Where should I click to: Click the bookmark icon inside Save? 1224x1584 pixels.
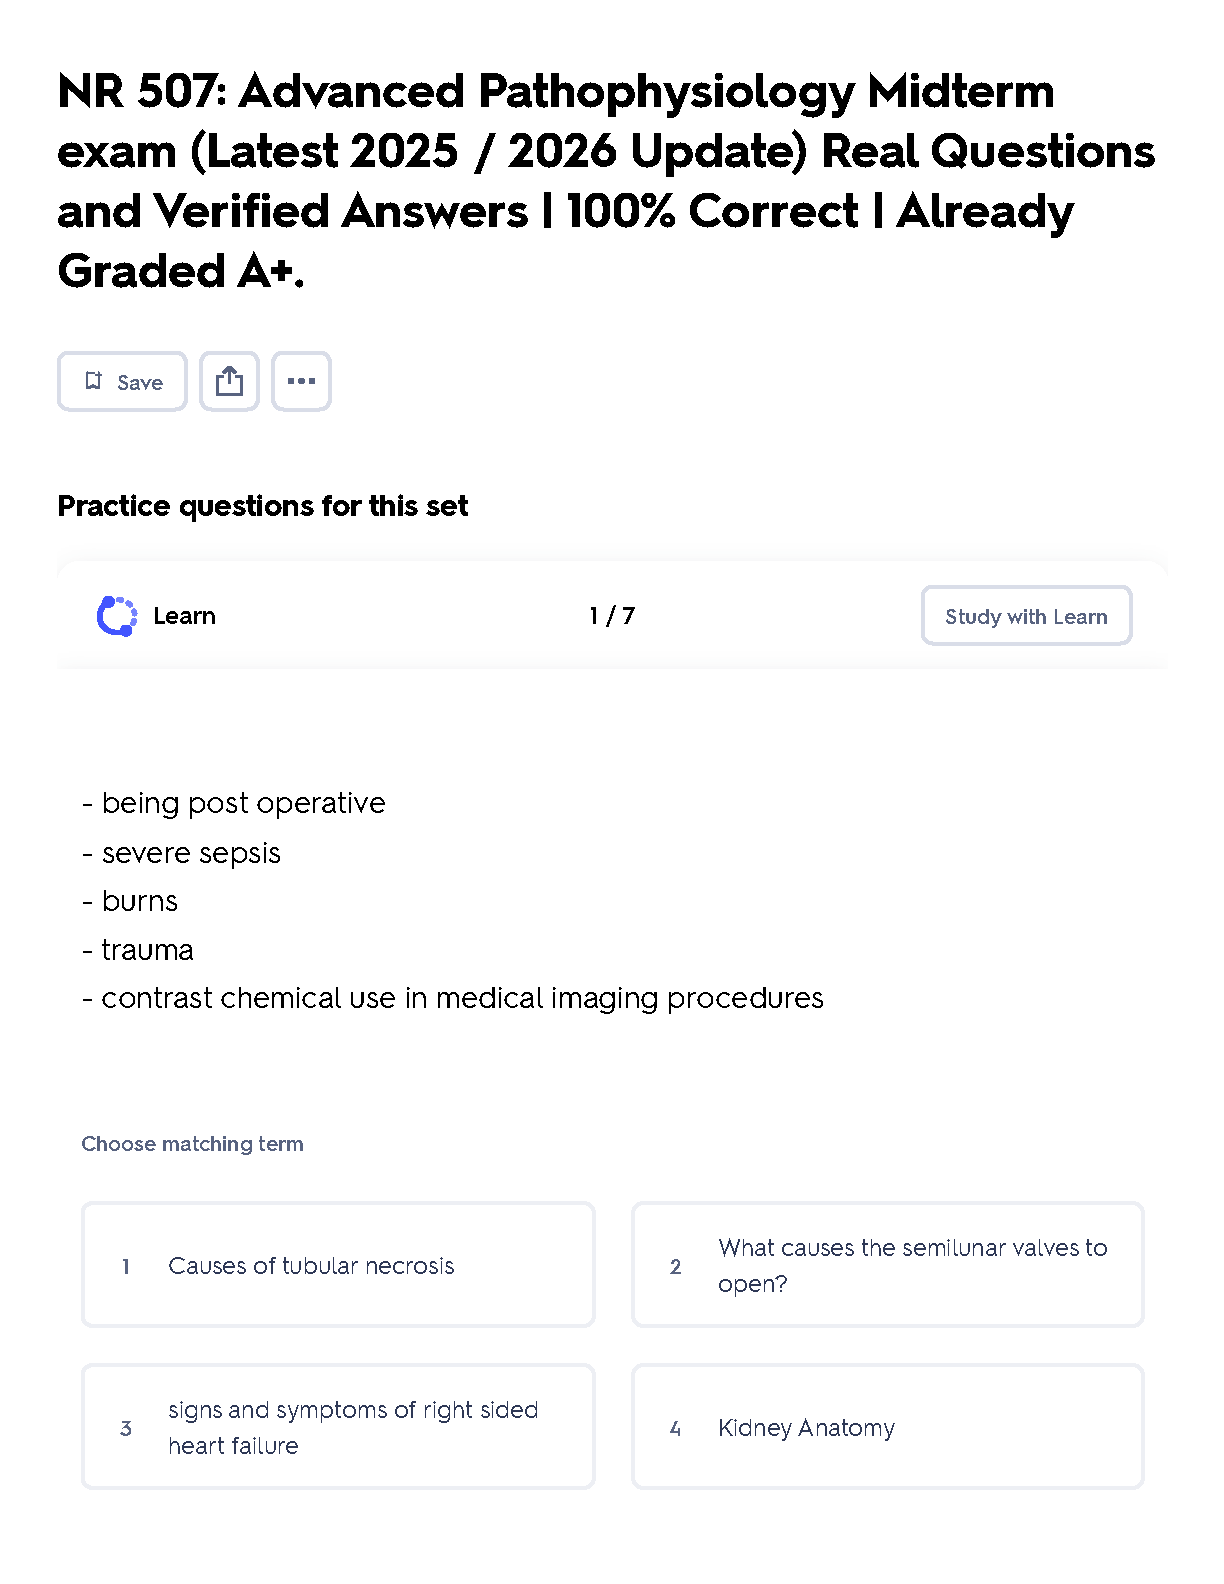[x=94, y=381]
